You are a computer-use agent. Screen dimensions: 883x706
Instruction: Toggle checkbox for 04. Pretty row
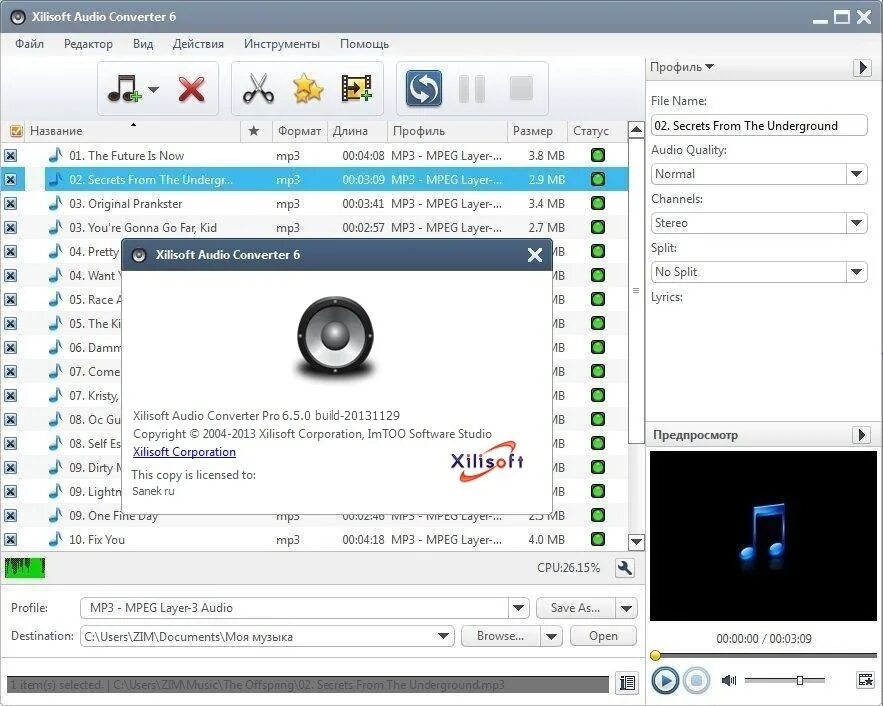[x=11, y=252]
